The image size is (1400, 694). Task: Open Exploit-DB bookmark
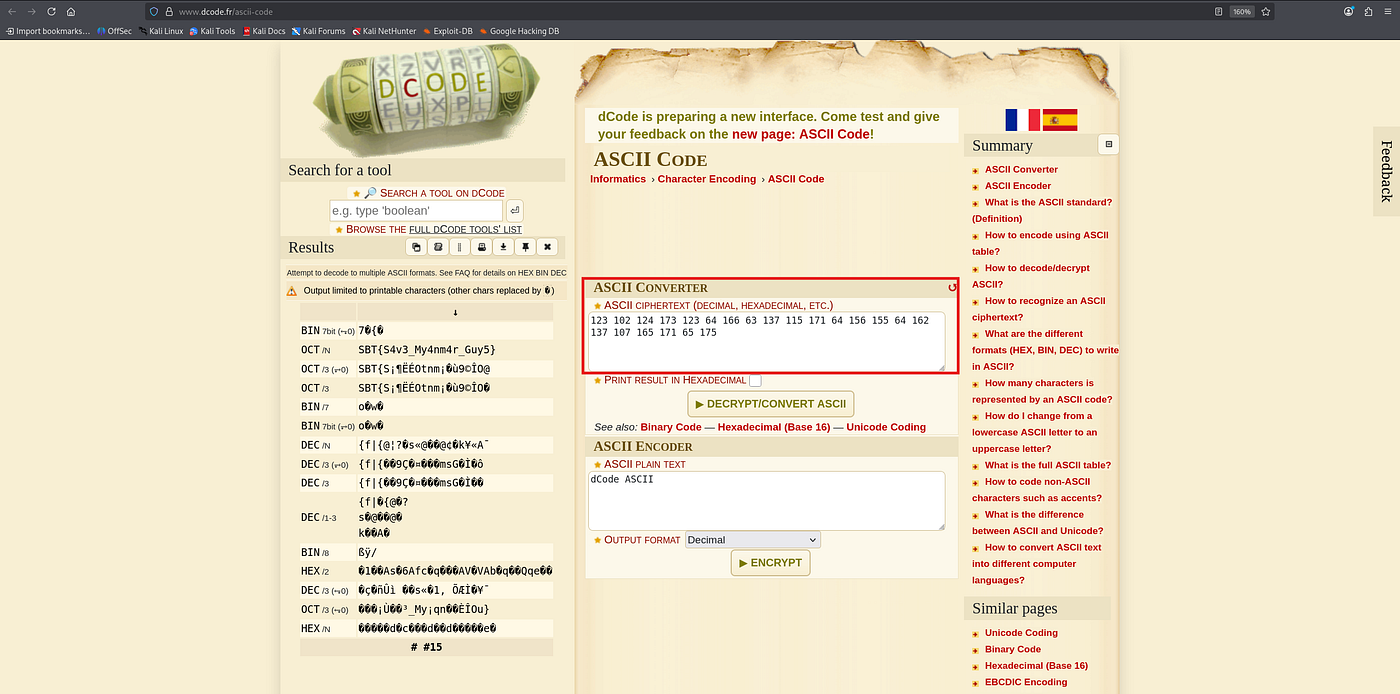tap(447, 31)
